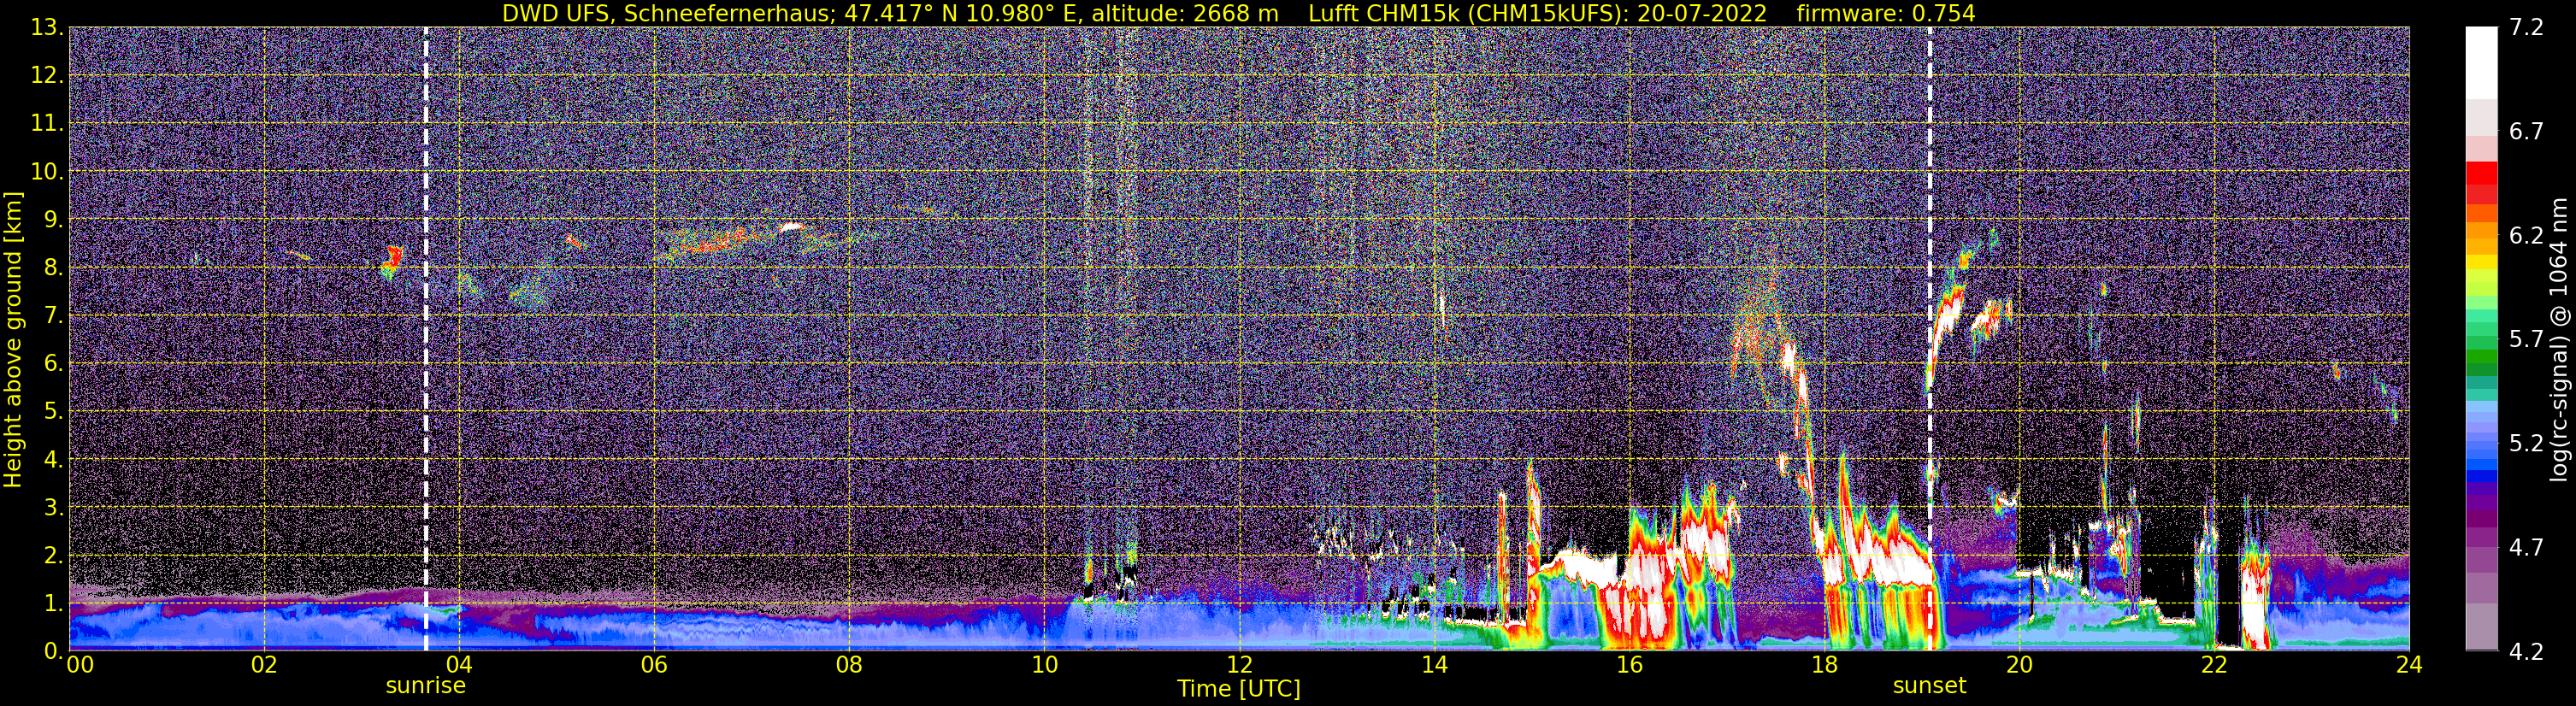2576x706 pixels.
Task: Click the "altitude: 2668 m" text in title
Action: [1184, 13]
